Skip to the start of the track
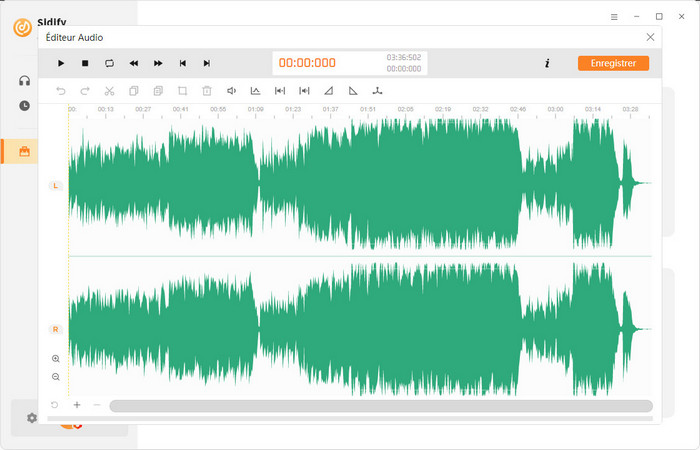The image size is (700, 450). 182,63
